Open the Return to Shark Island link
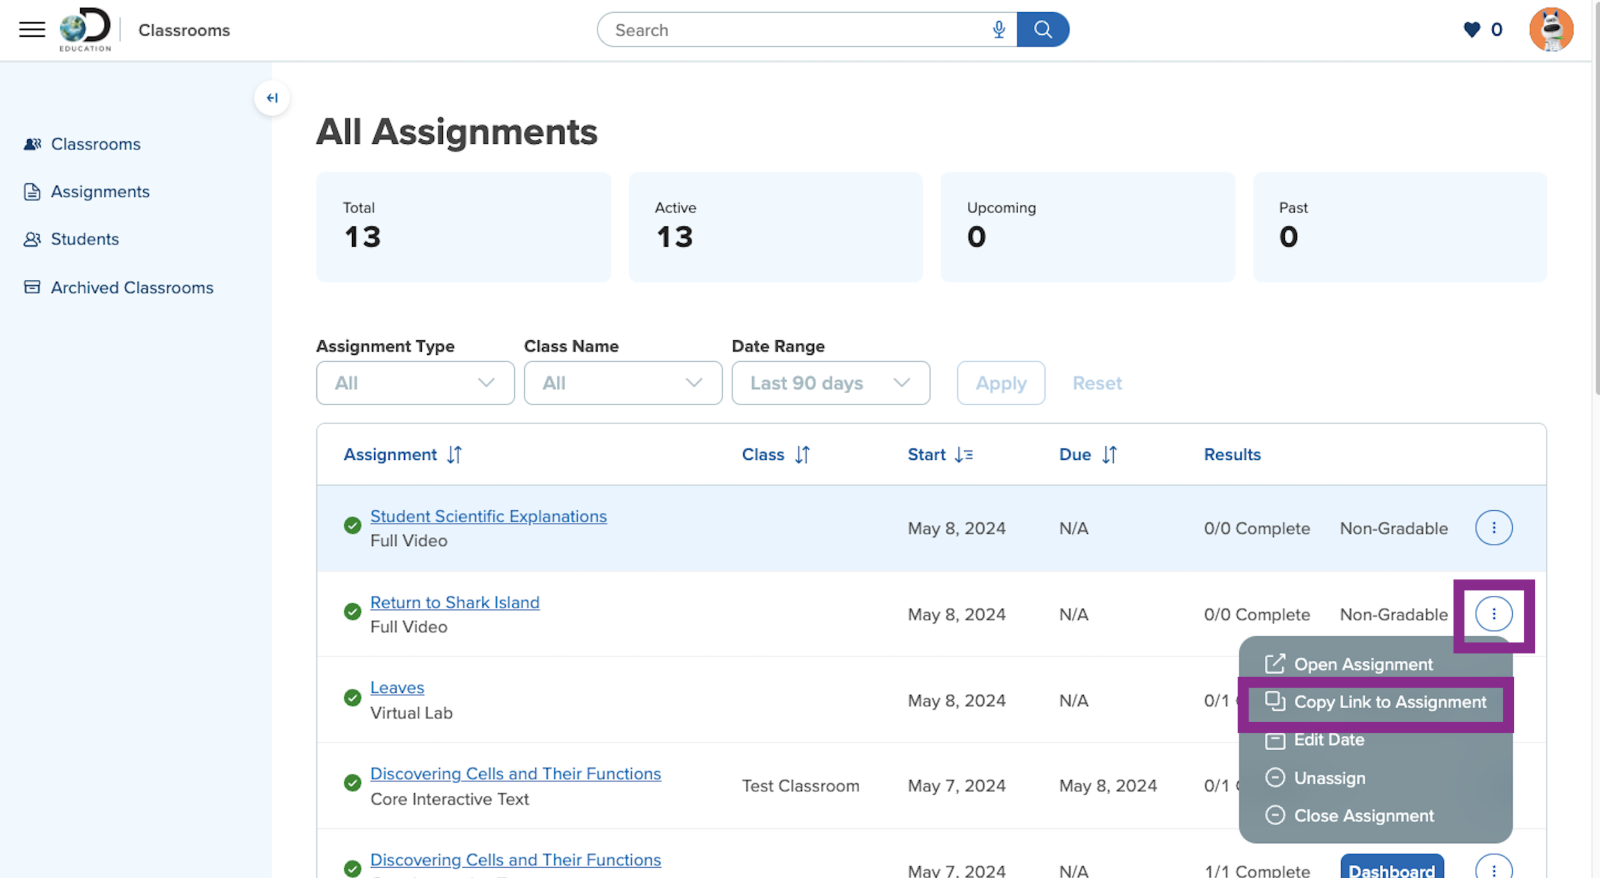 455,603
